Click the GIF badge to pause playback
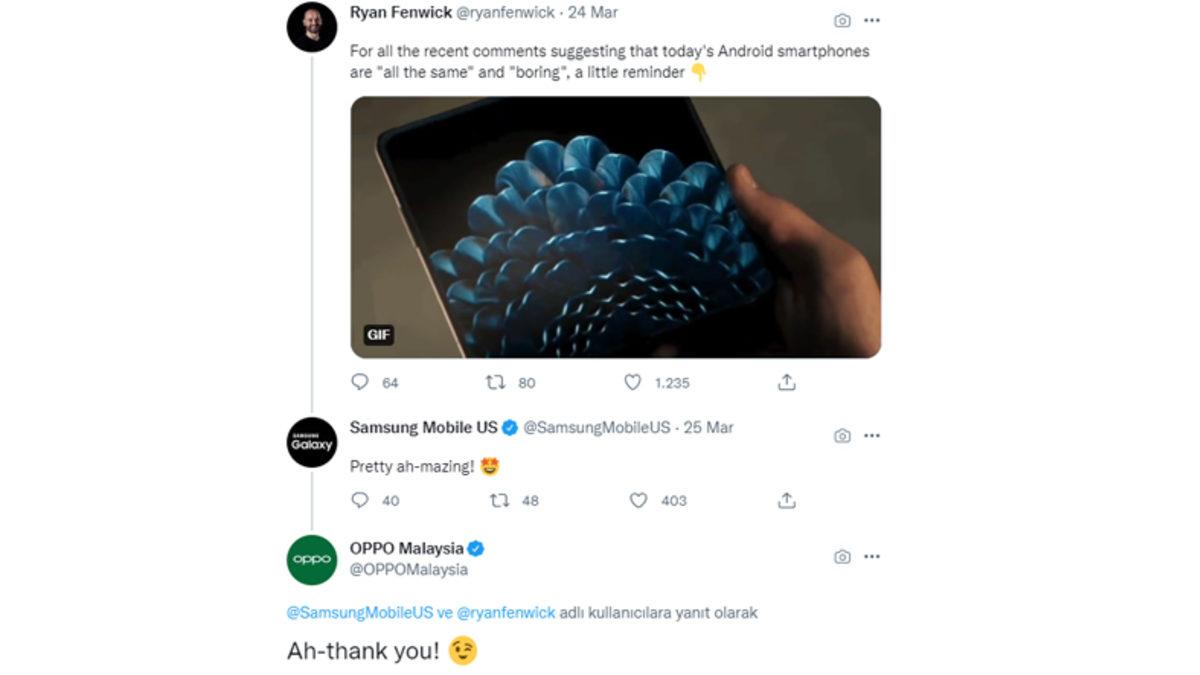 (378, 335)
